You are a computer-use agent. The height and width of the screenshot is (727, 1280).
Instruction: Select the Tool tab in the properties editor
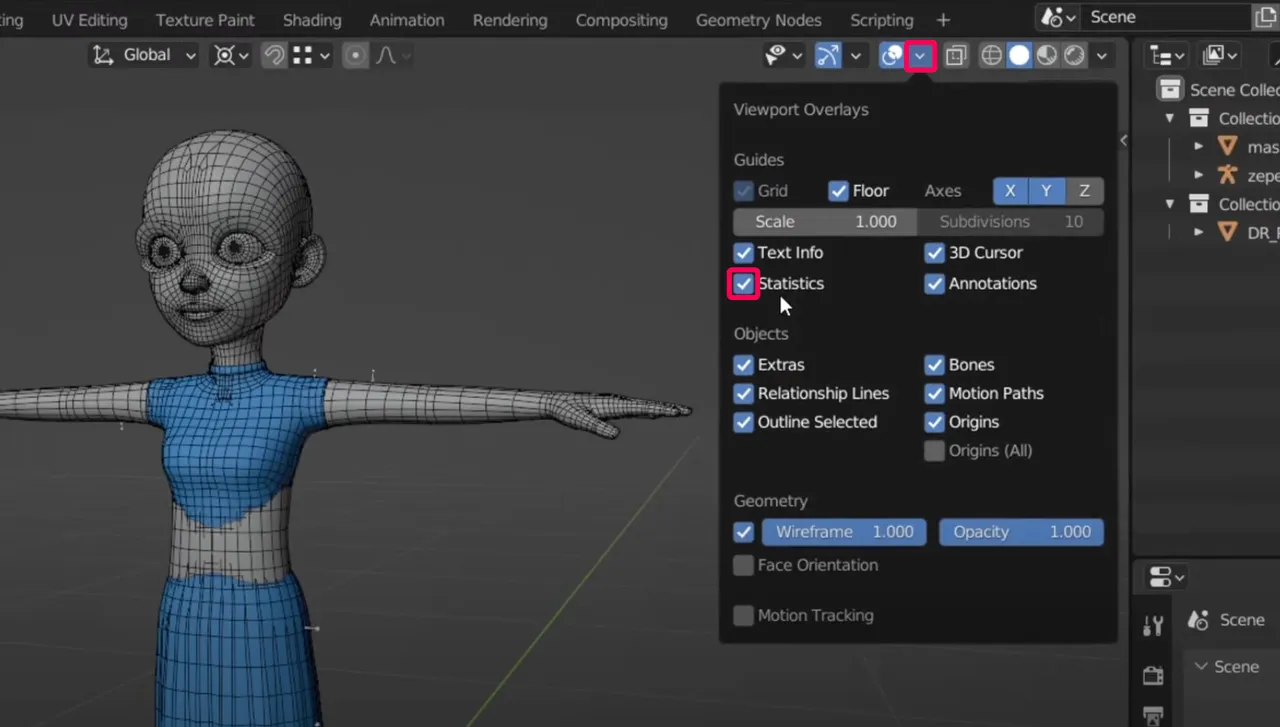pos(1152,623)
